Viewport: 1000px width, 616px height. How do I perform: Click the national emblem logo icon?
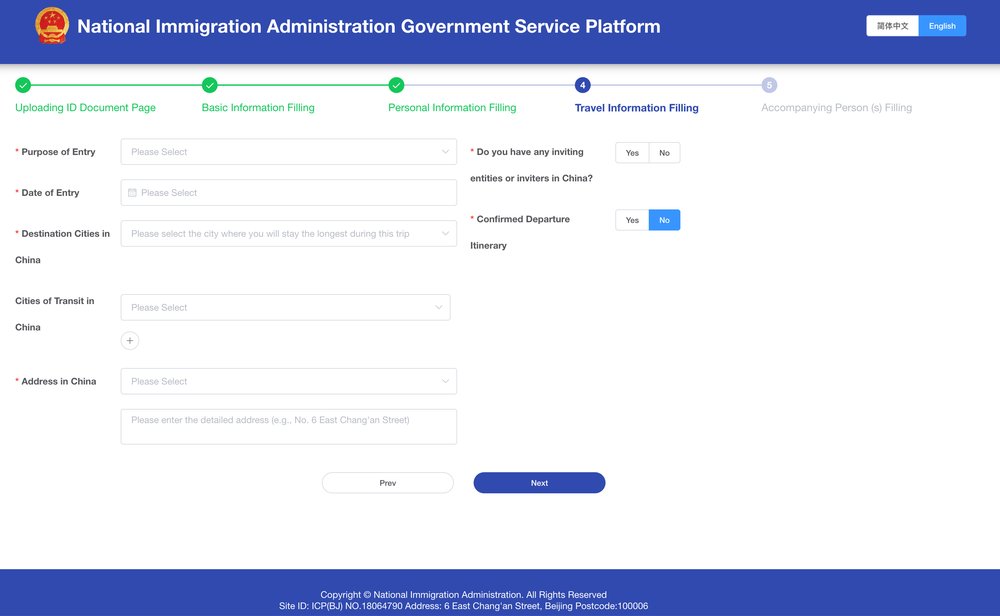click(x=52, y=26)
